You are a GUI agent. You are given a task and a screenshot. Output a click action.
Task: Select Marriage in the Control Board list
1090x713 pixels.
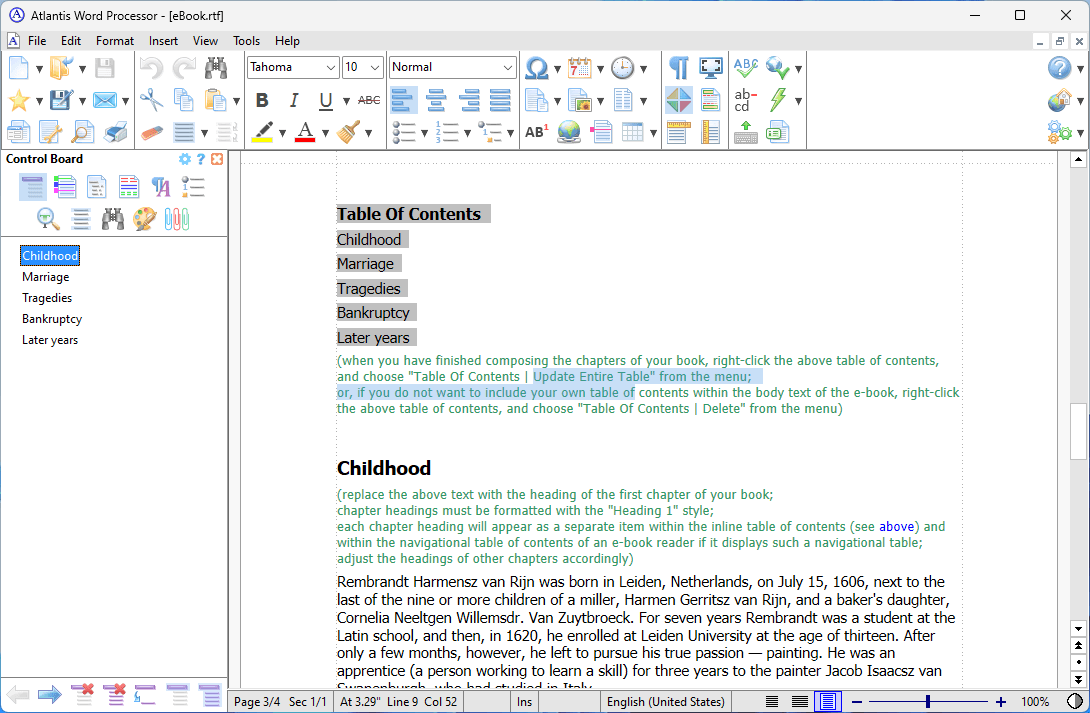[46, 277]
